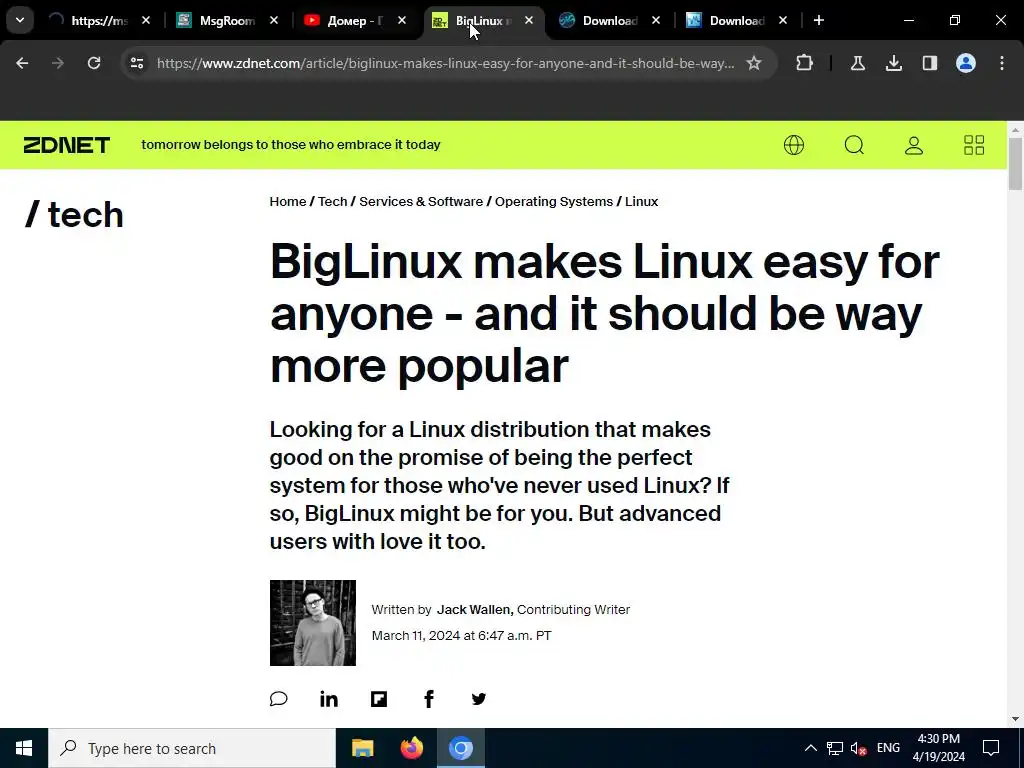The image size is (1024, 768).
Task: Show hidden system tray icons
Action: point(810,748)
